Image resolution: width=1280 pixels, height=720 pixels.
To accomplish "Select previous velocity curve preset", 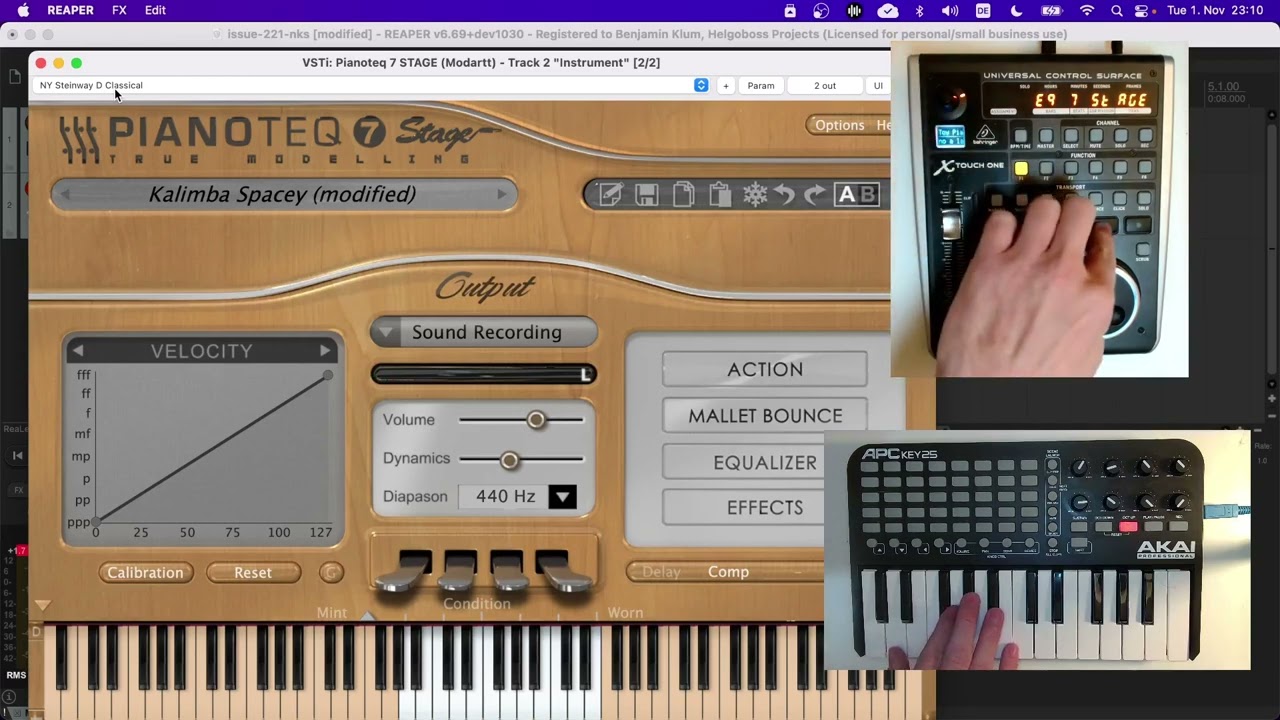I will pos(78,351).
